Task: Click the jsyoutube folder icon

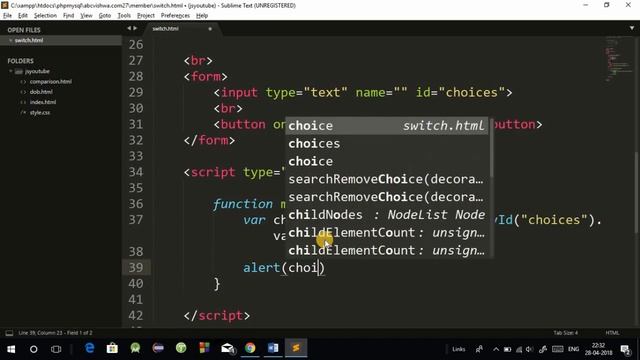Action: [19, 71]
